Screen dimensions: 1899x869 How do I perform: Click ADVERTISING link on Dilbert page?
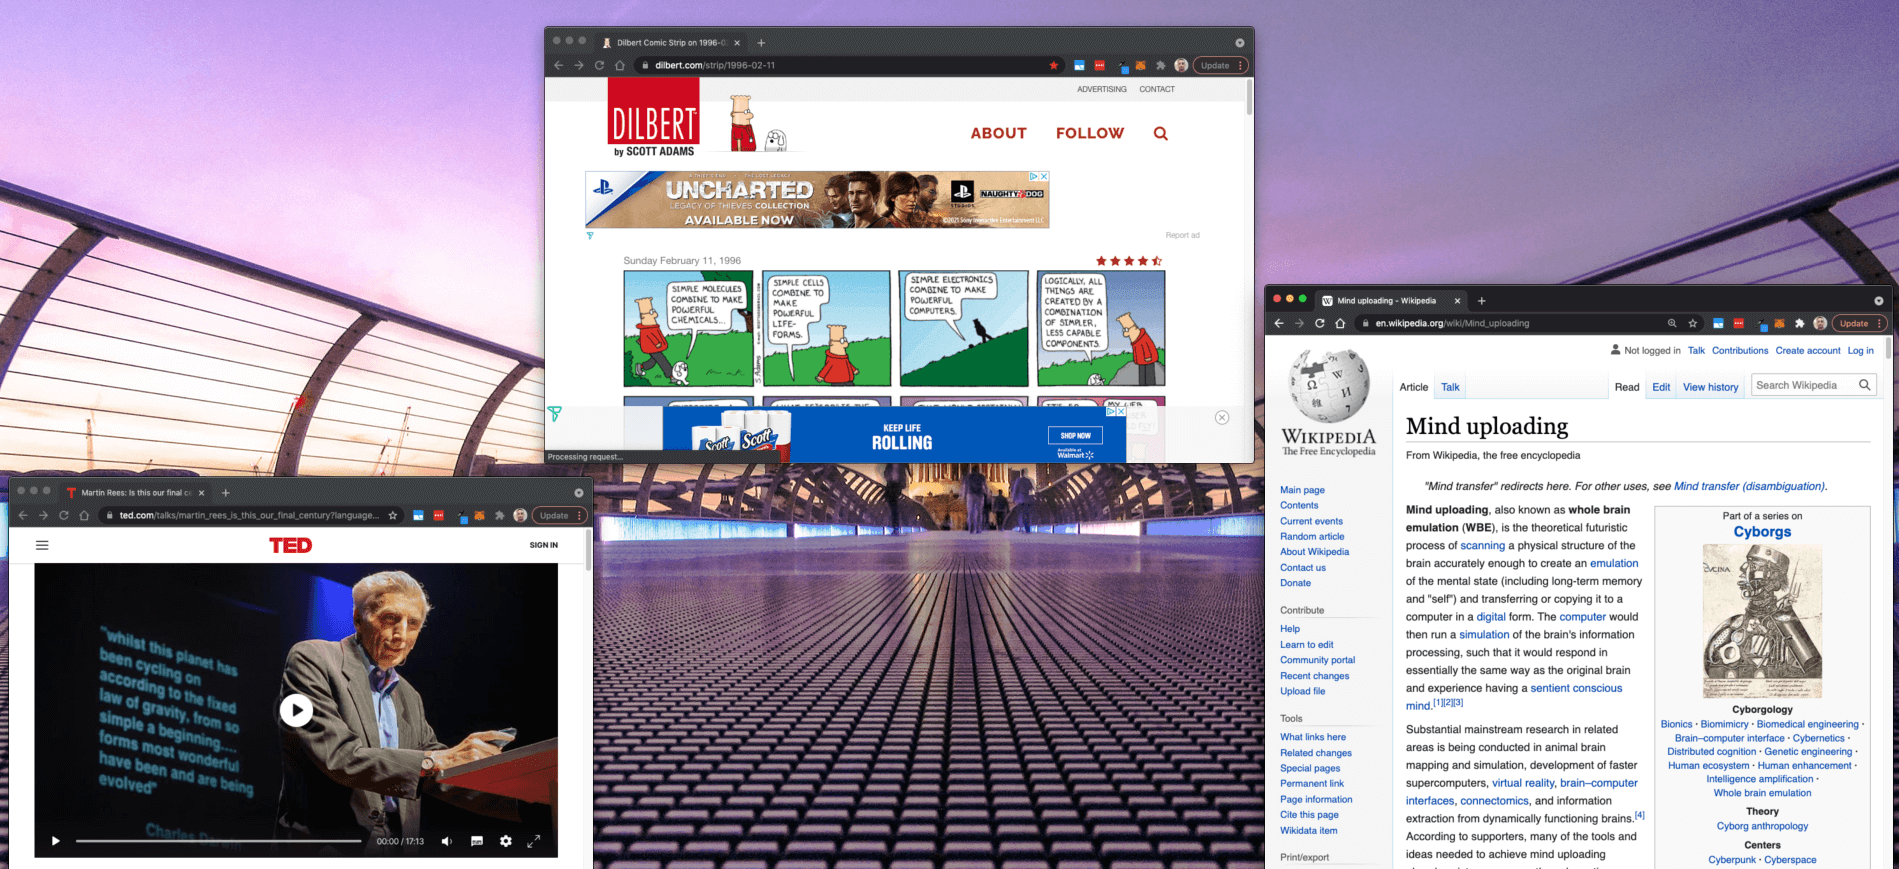point(1101,89)
